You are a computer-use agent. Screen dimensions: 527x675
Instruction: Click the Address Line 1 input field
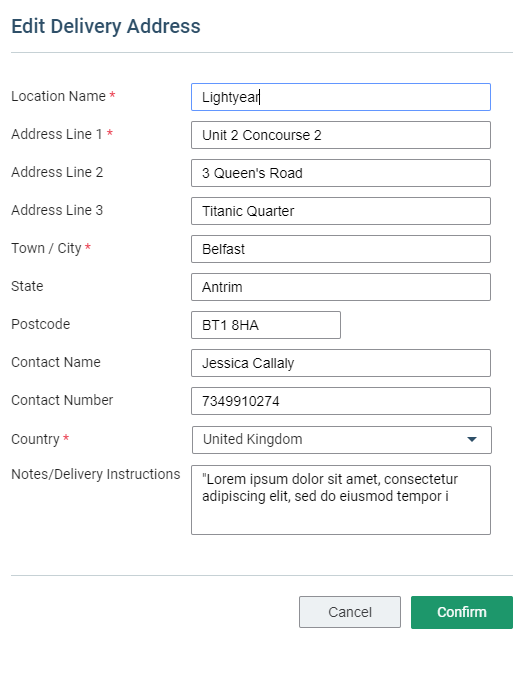pyautogui.click(x=341, y=135)
